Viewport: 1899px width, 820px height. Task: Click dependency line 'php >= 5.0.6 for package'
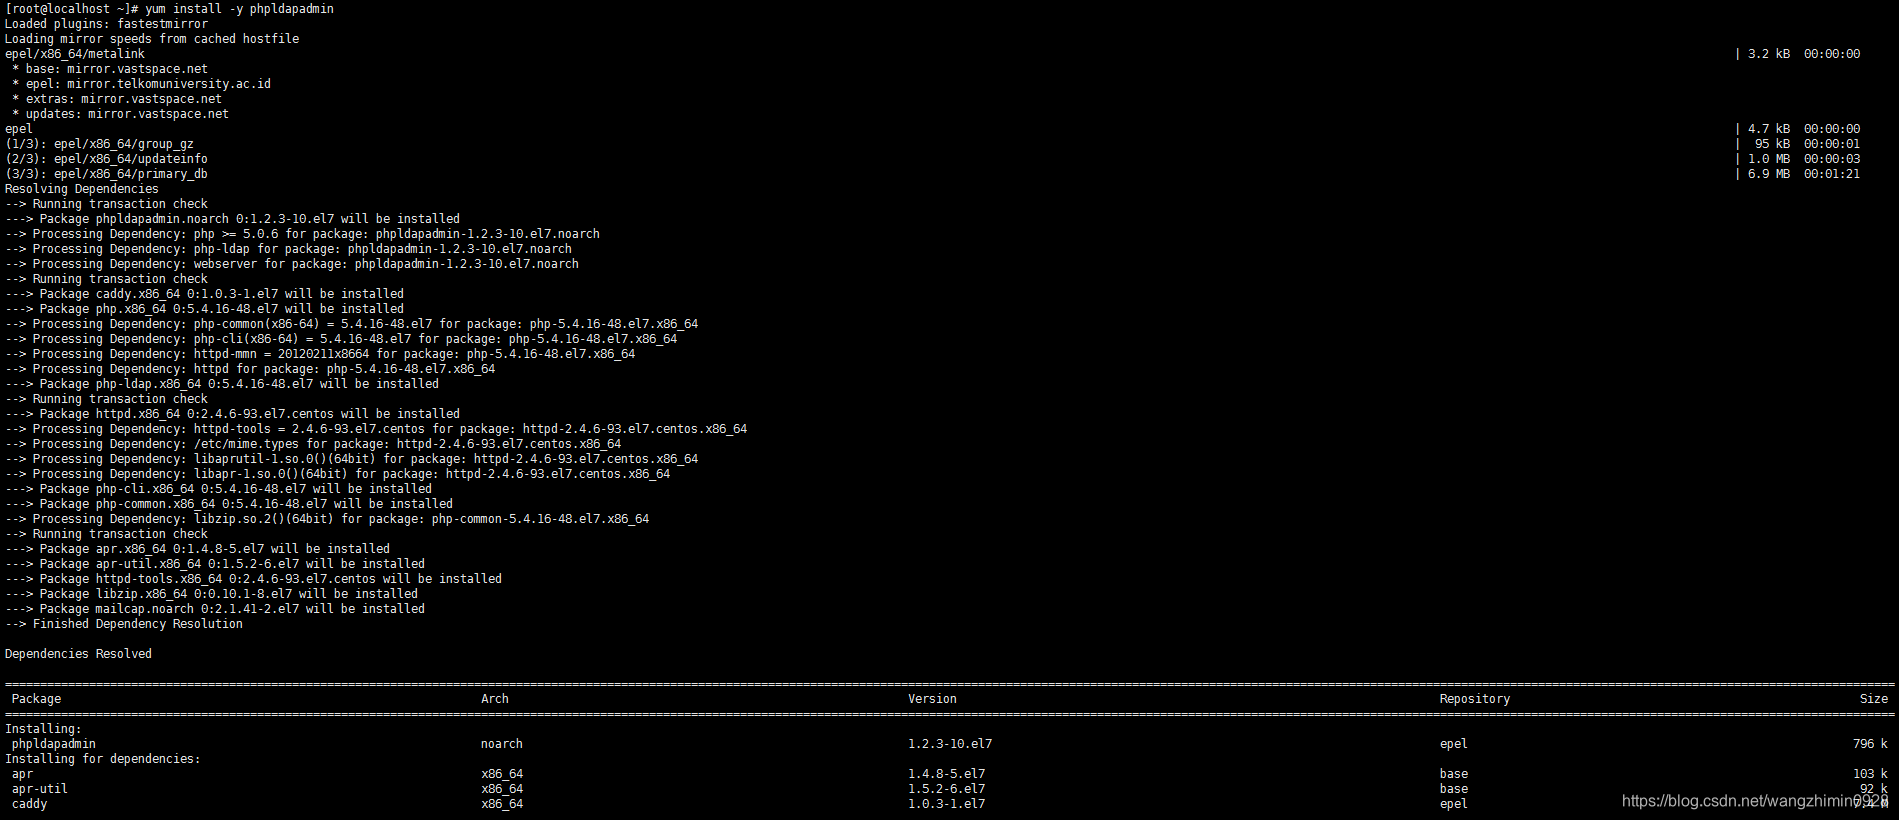coord(303,234)
